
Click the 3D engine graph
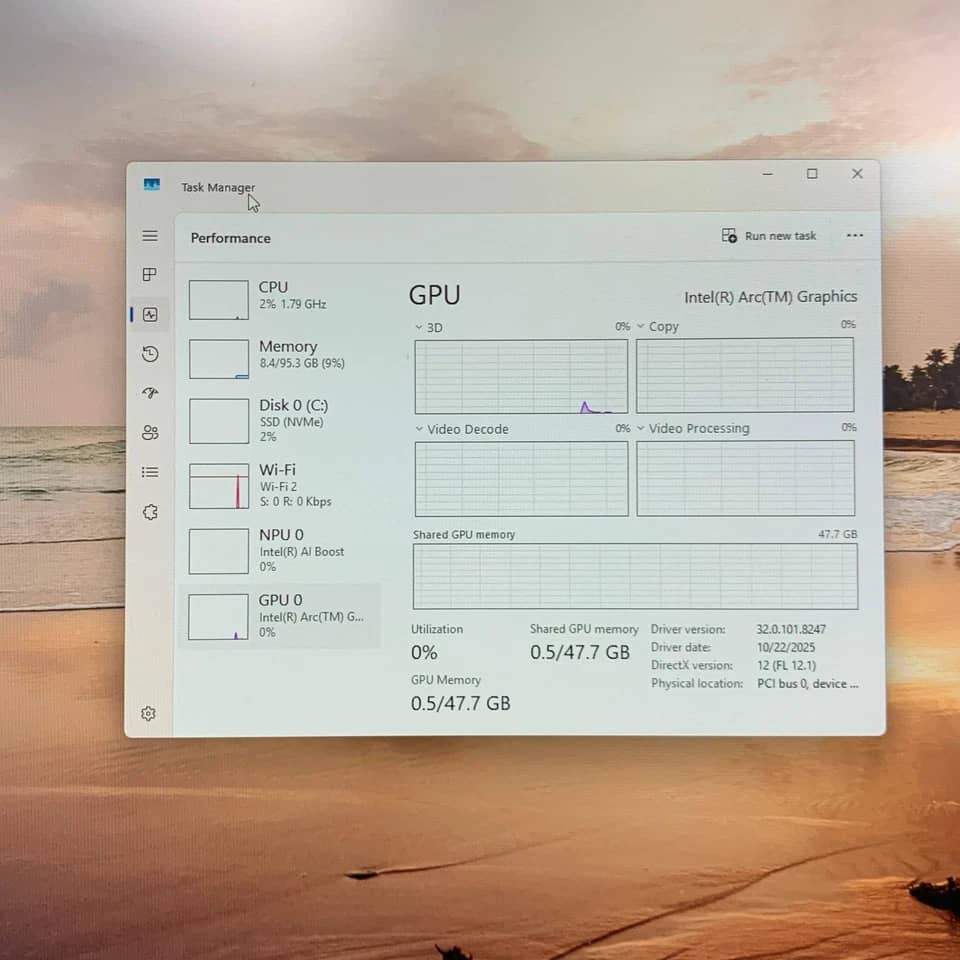(521, 377)
